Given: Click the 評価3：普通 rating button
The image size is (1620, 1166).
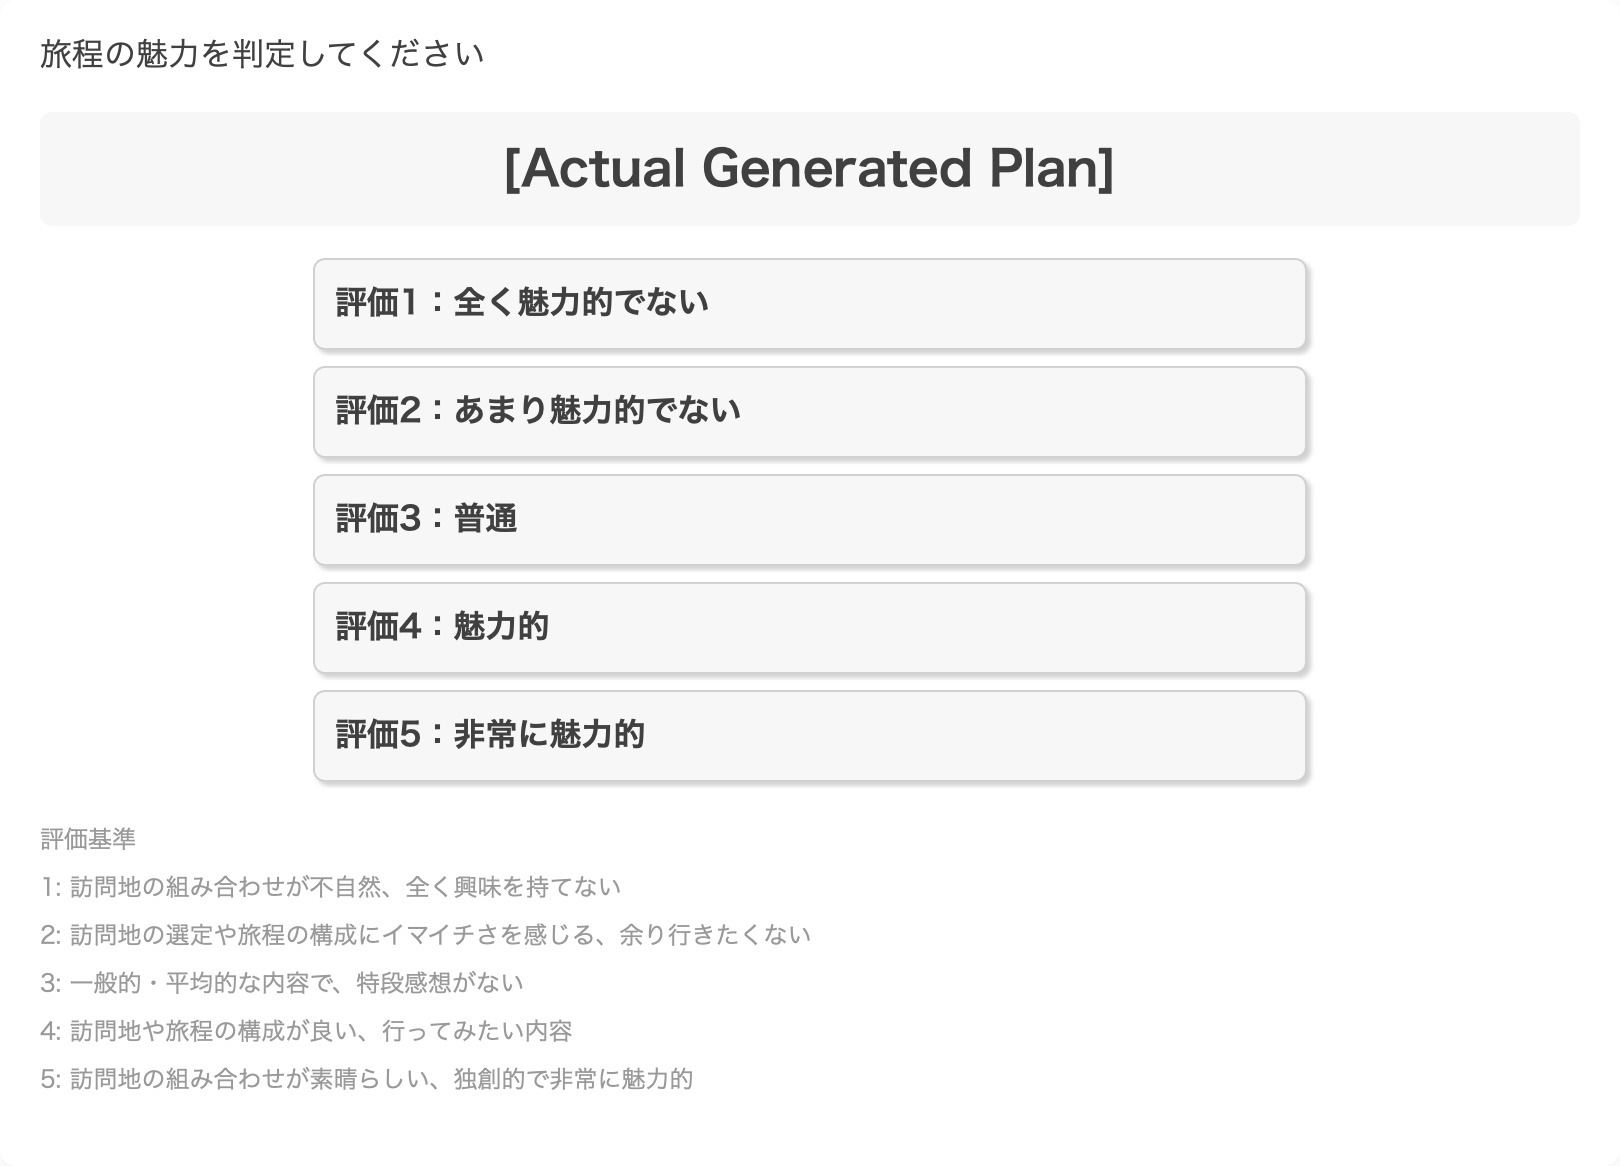Looking at the screenshot, I should (809, 520).
